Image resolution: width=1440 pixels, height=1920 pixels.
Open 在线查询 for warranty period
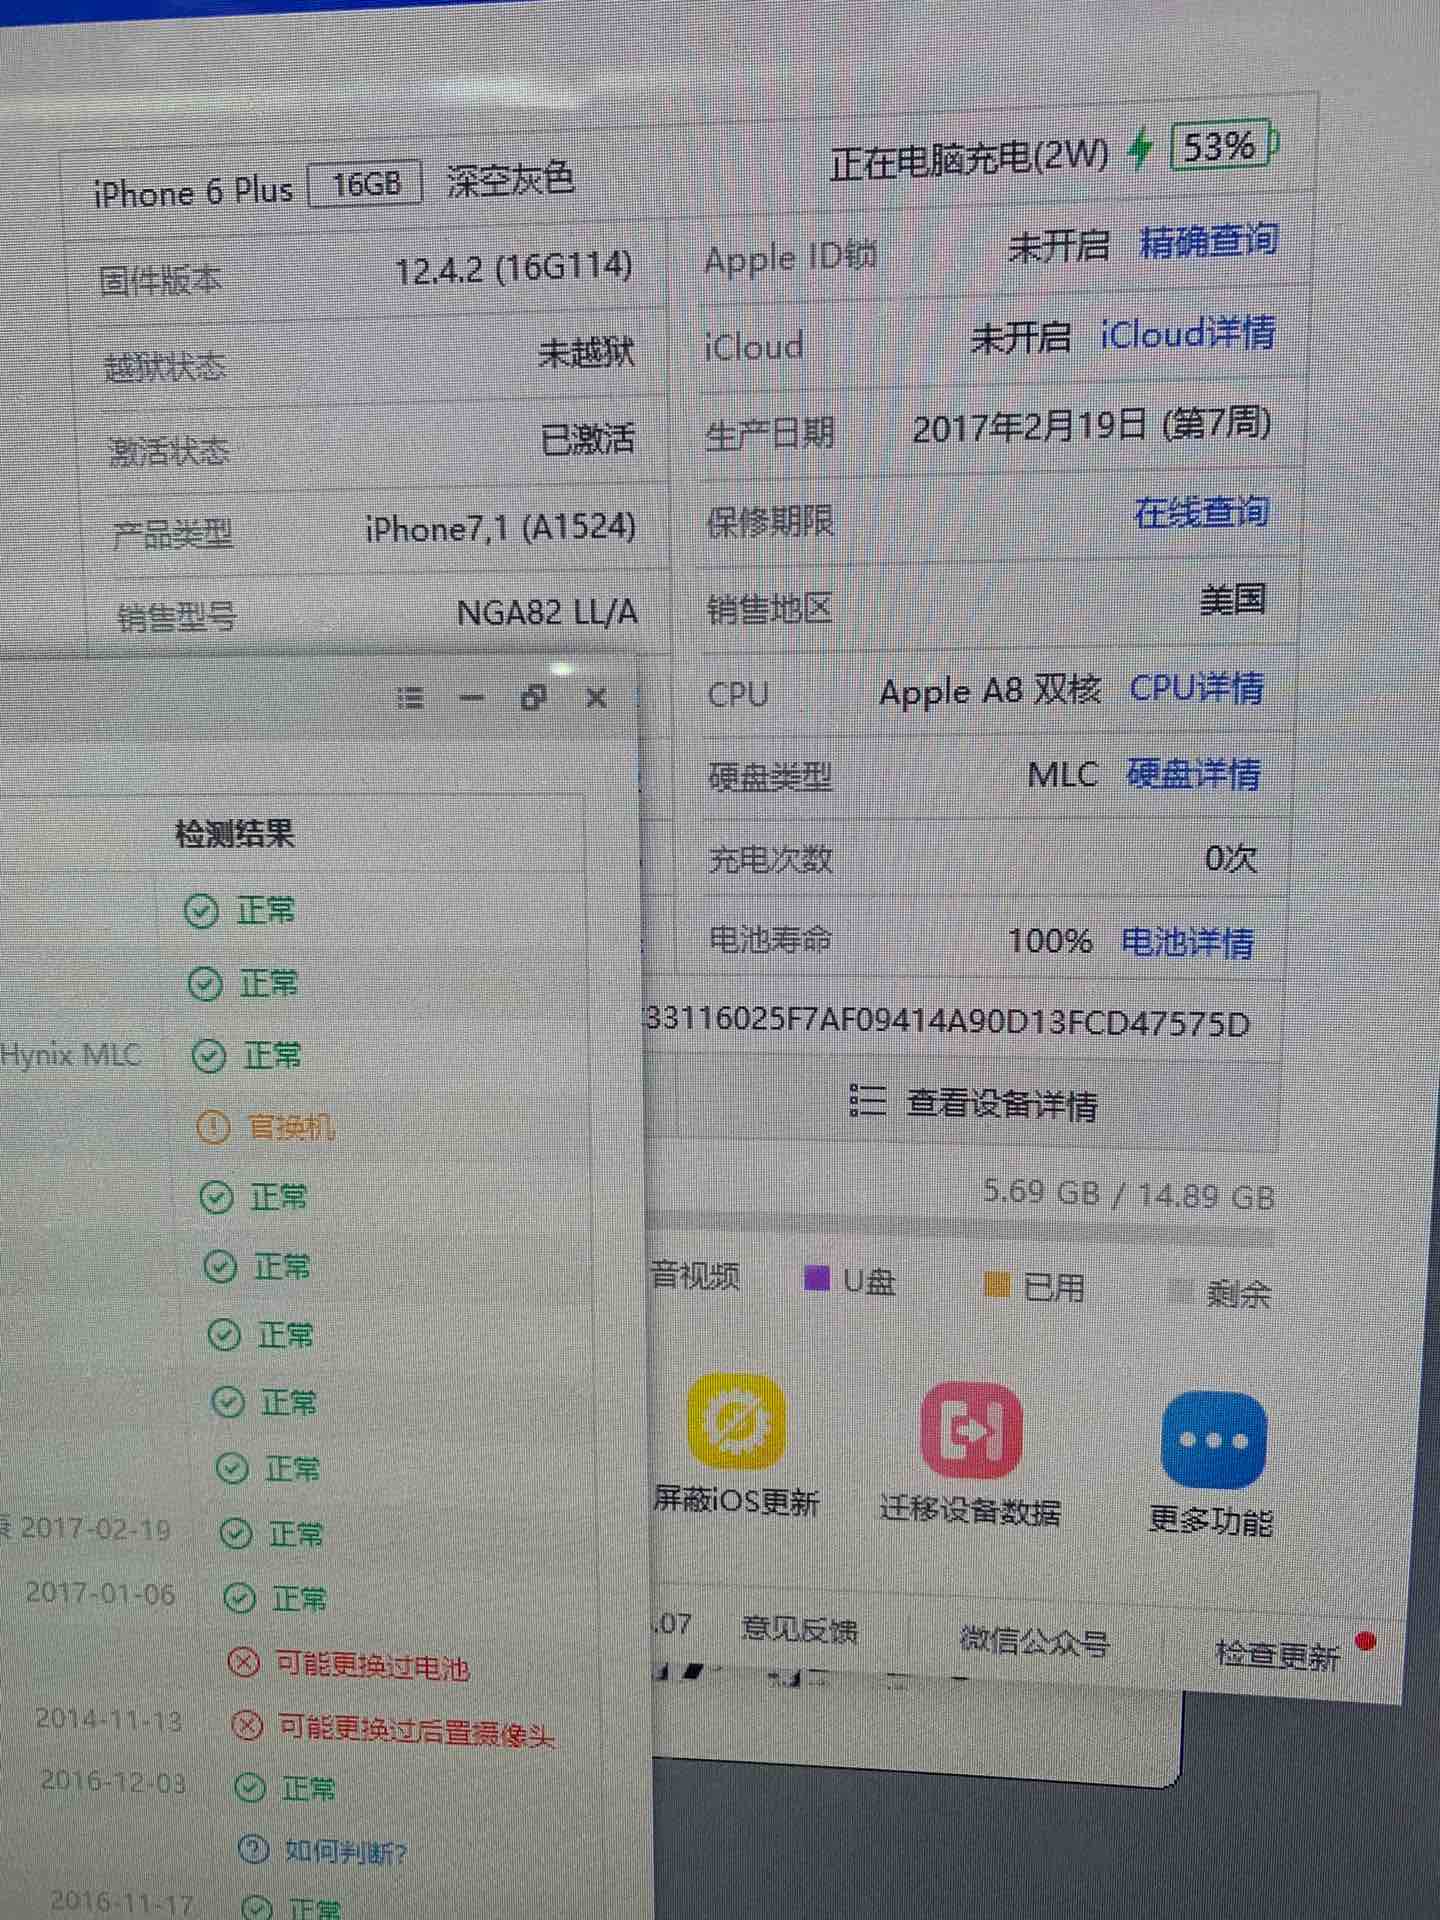click(1201, 512)
